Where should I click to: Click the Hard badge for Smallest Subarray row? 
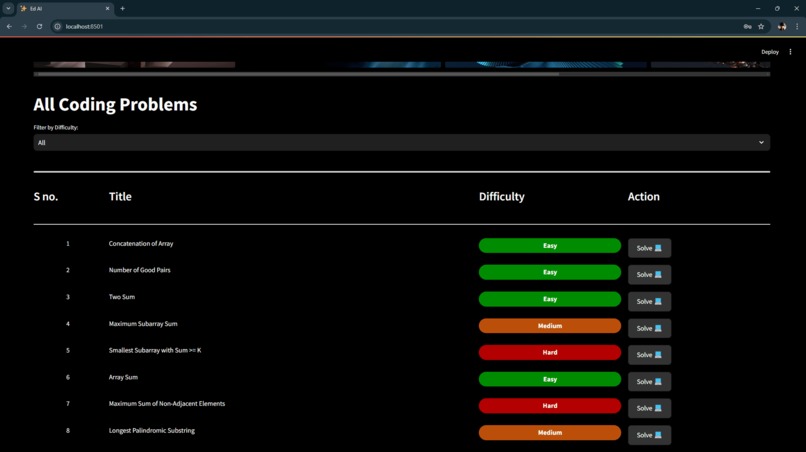[x=549, y=352]
